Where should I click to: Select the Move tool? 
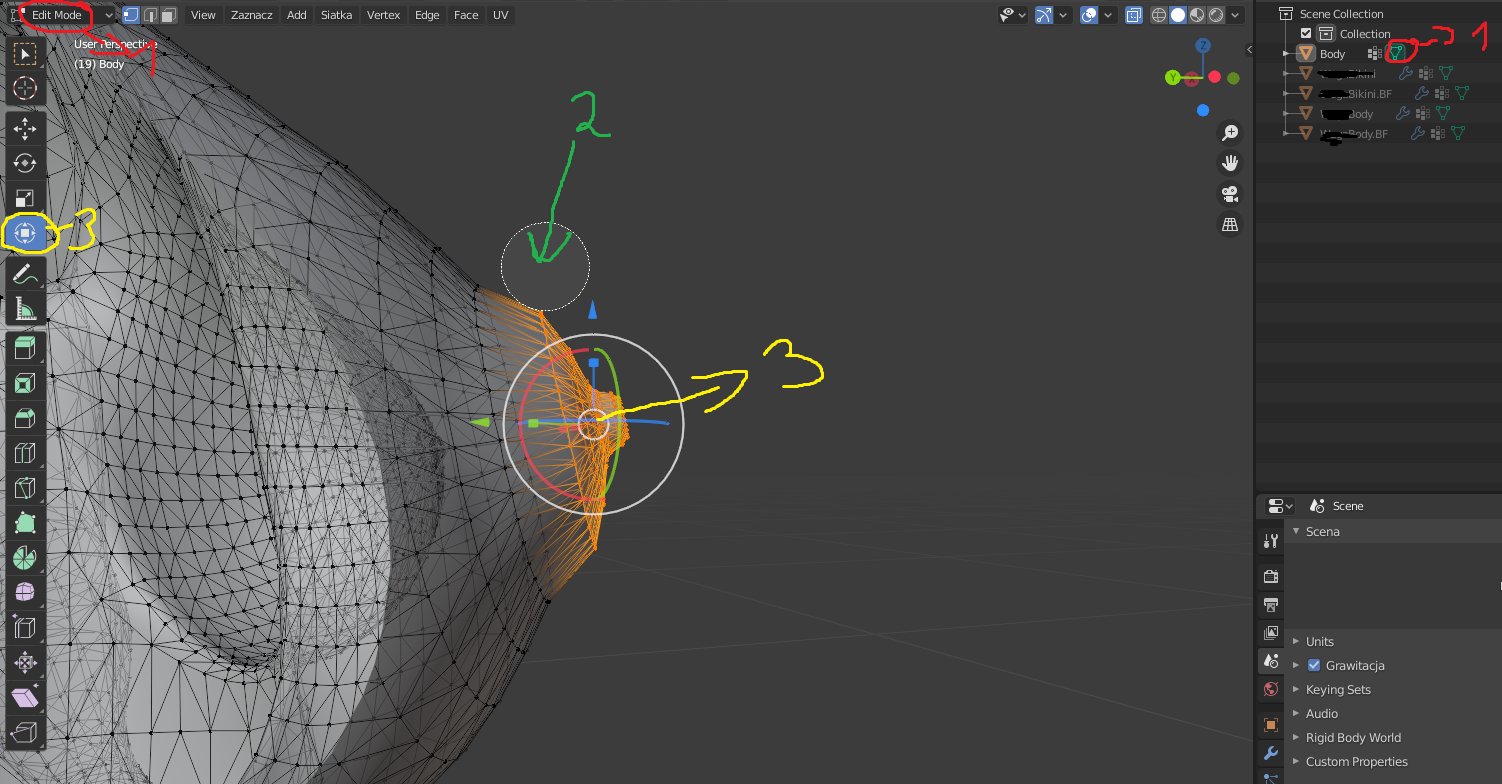tap(24, 128)
